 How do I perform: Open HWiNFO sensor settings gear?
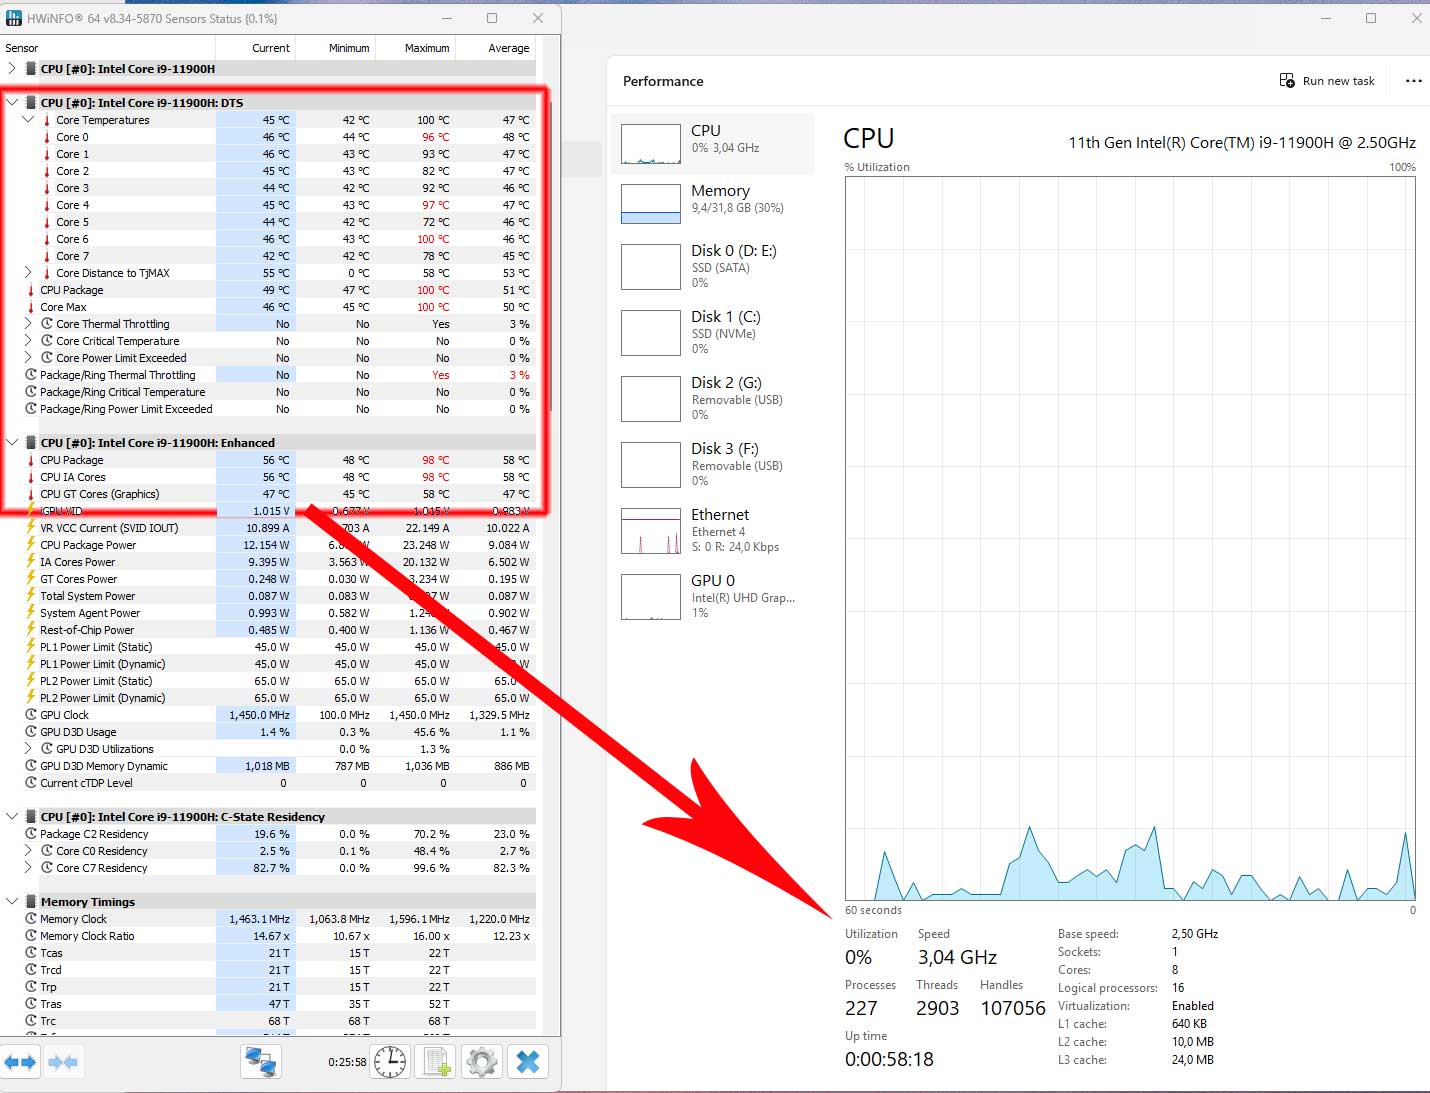pos(482,1062)
